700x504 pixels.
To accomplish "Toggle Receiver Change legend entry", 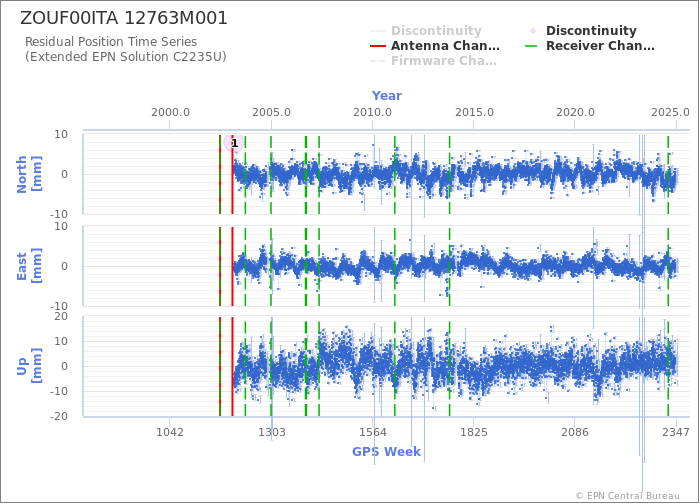I will [x=590, y=46].
